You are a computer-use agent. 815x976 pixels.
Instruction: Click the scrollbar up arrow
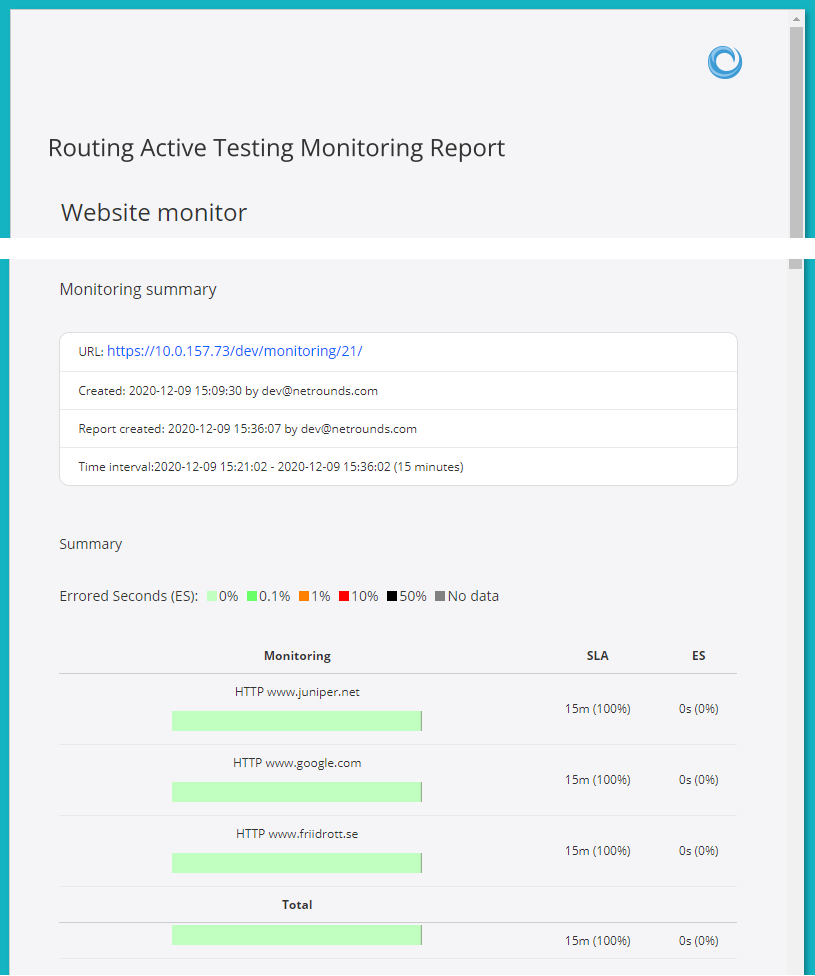[796, 19]
